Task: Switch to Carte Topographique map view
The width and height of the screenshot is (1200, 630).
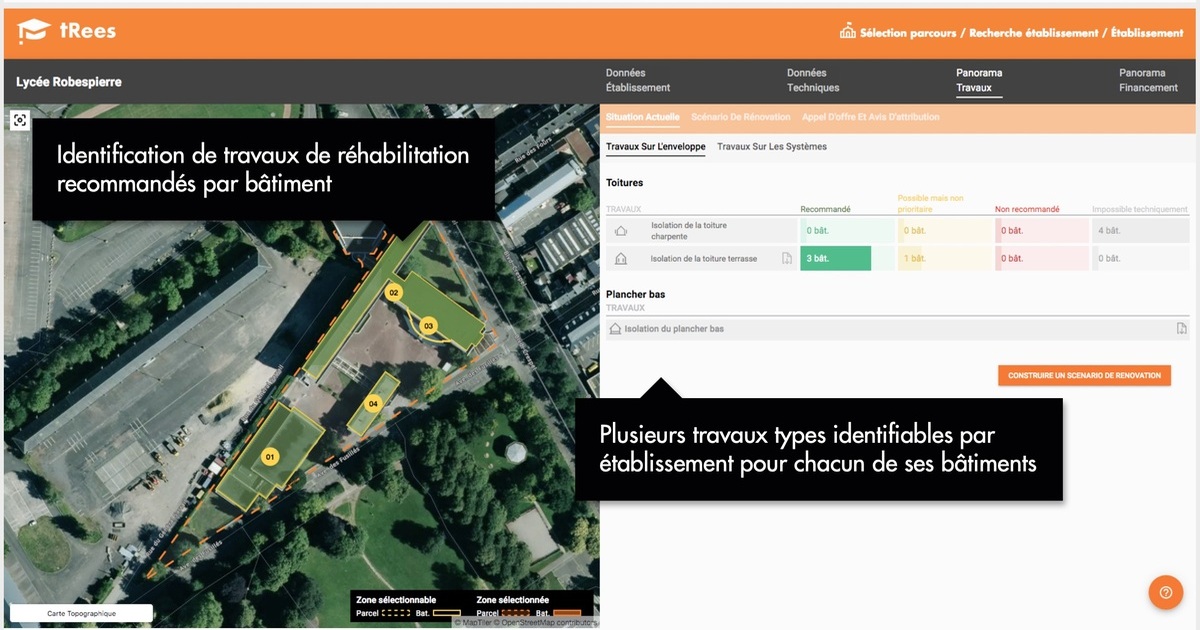Action: click(81, 613)
